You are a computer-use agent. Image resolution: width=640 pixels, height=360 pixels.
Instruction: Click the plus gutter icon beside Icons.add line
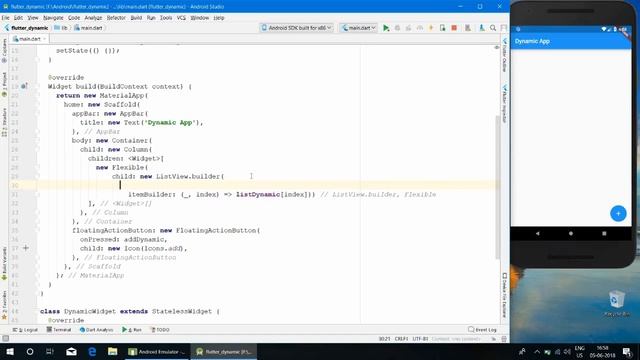tap(25, 248)
